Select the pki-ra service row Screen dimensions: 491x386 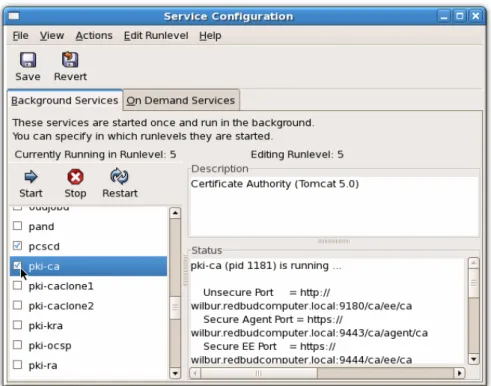tap(88, 365)
